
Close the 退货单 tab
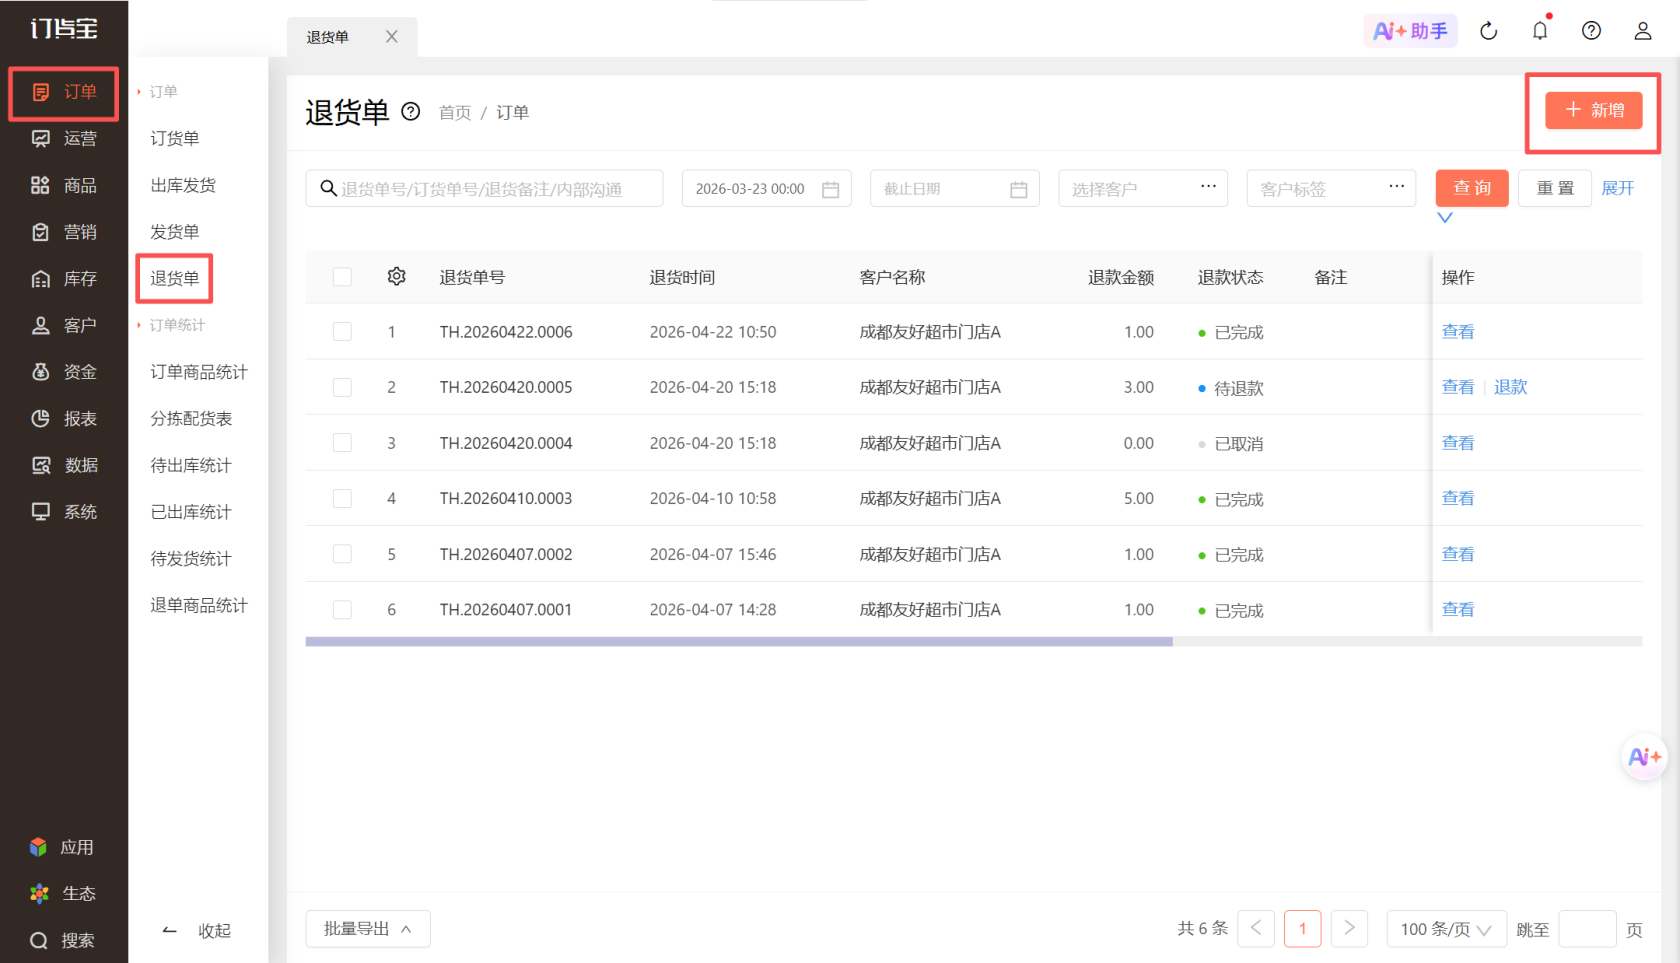(x=392, y=37)
